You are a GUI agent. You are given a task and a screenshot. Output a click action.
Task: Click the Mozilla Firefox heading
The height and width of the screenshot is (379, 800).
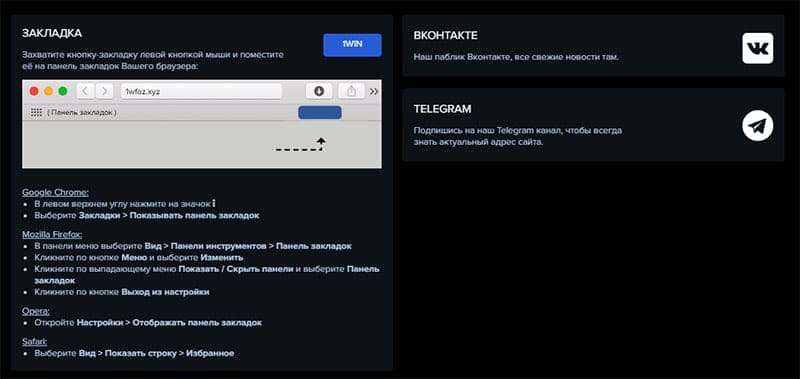[x=52, y=235]
